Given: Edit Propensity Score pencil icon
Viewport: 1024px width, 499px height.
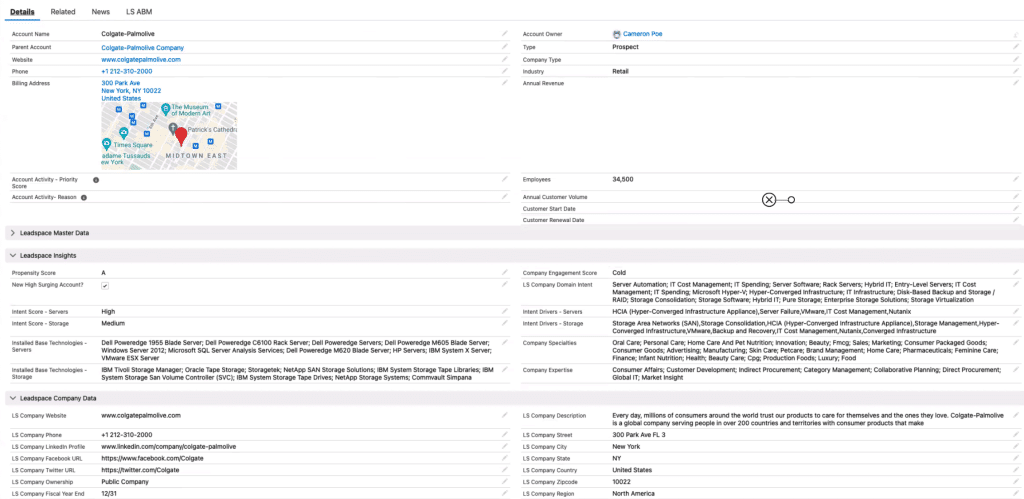Looking at the screenshot, I should tap(504, 272).
